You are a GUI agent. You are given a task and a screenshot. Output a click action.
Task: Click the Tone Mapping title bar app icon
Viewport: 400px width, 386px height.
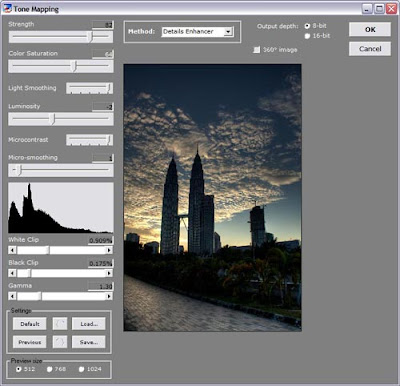click(7, 9)
